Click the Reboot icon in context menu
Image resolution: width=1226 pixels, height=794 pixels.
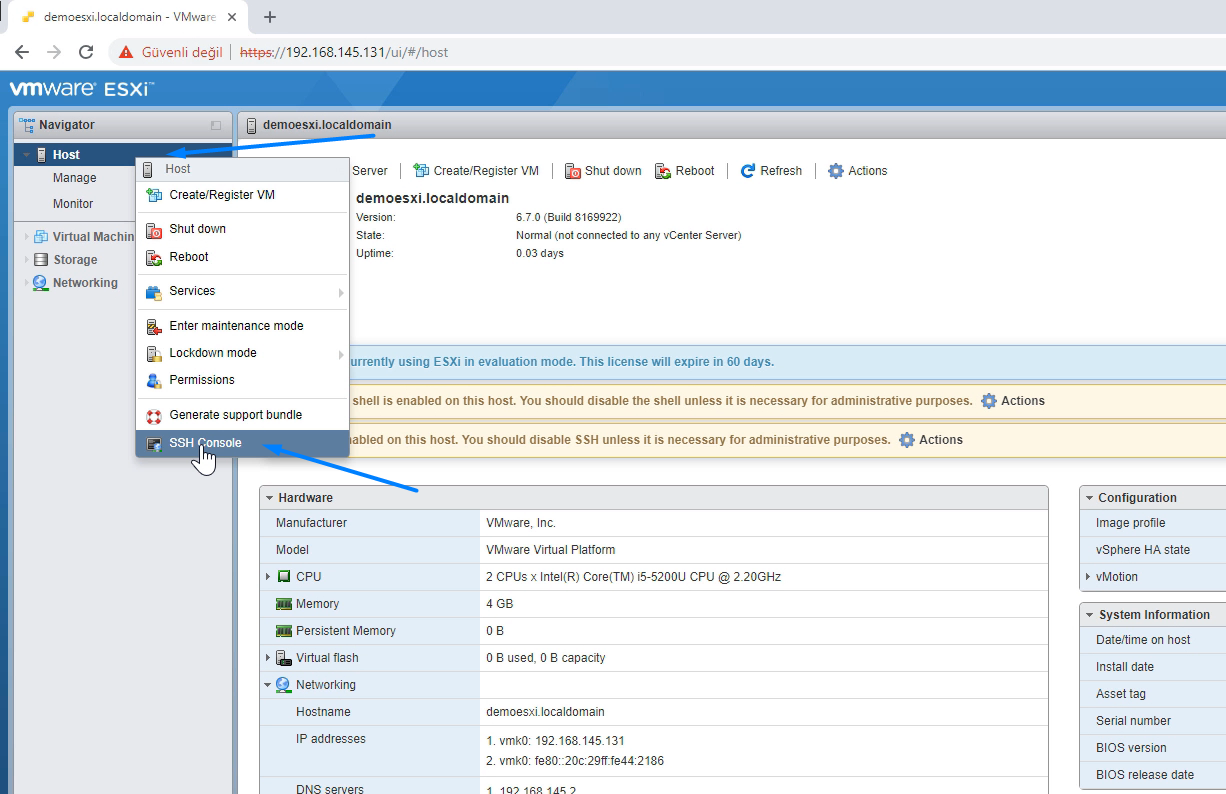coord(154,258)
